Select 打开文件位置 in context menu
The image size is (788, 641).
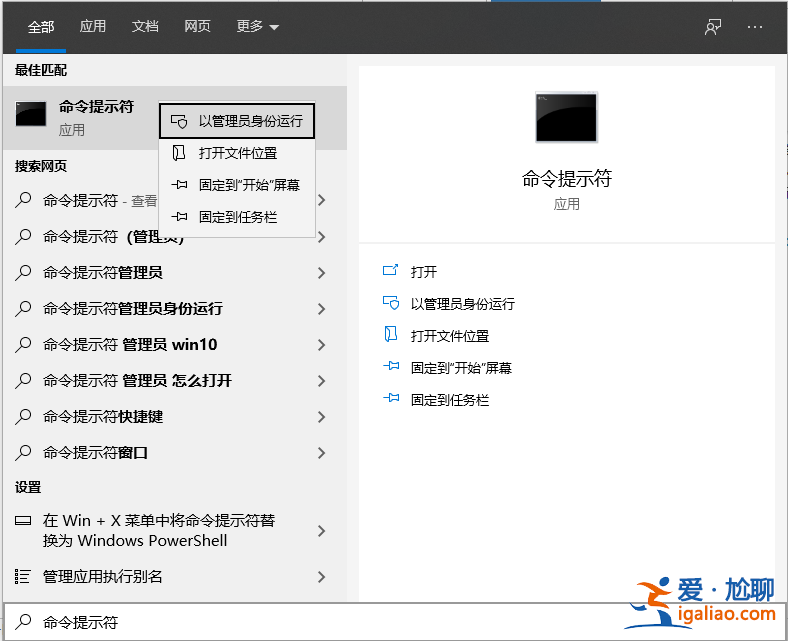pyautogui.click(x=237, y=153)
